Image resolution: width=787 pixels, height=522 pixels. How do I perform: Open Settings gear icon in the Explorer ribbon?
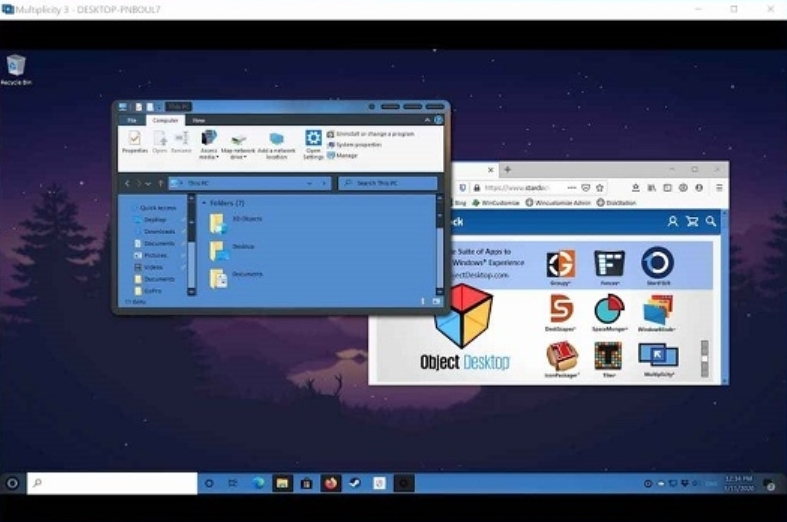click(x=313, y=138)
